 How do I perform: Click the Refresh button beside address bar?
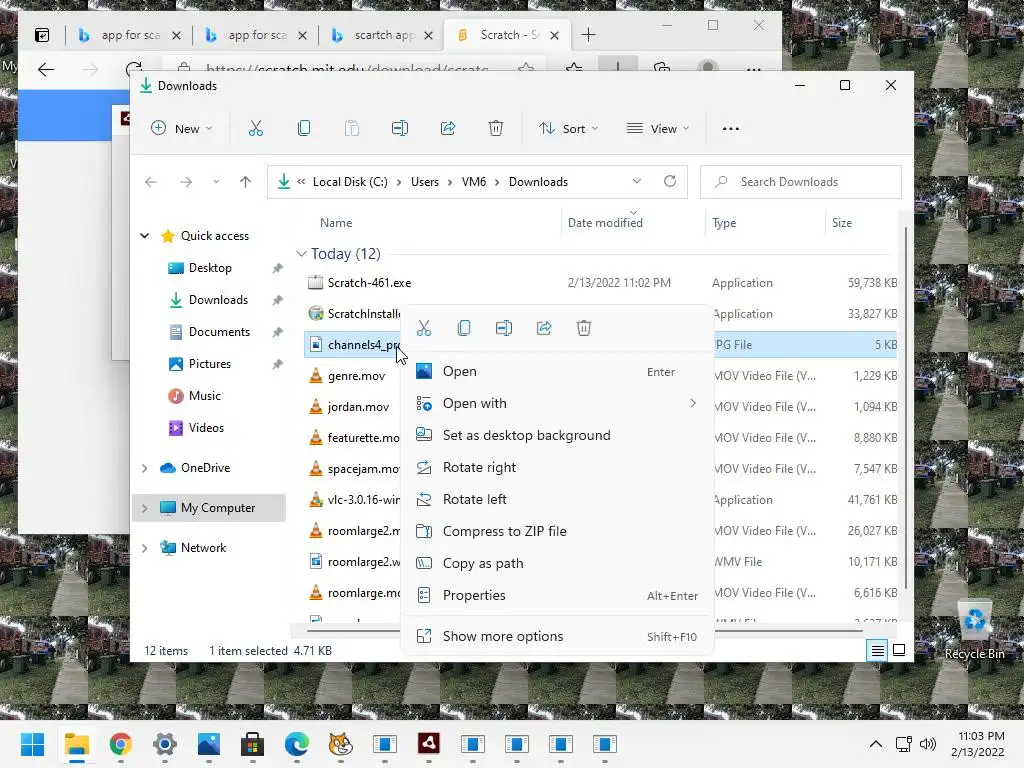point(669,182)
